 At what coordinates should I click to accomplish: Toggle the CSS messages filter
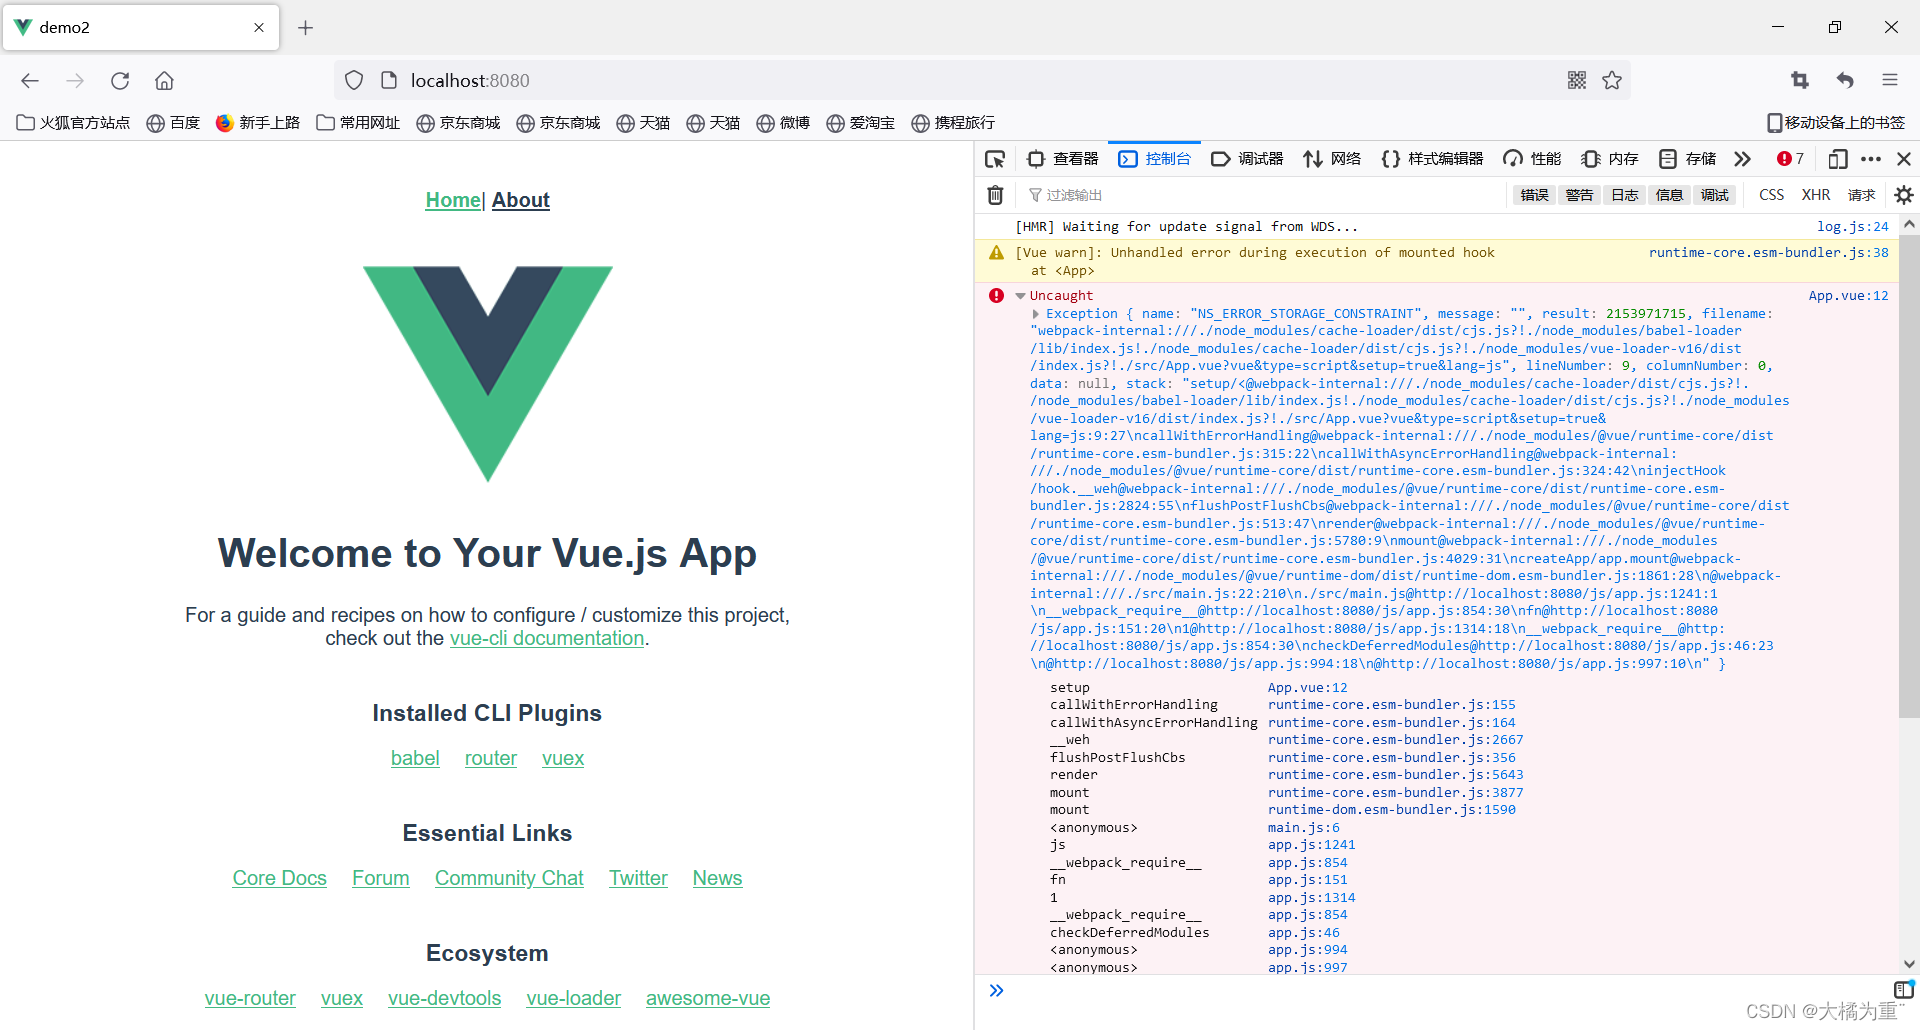pyautogui.click(x=1771, y=195)
